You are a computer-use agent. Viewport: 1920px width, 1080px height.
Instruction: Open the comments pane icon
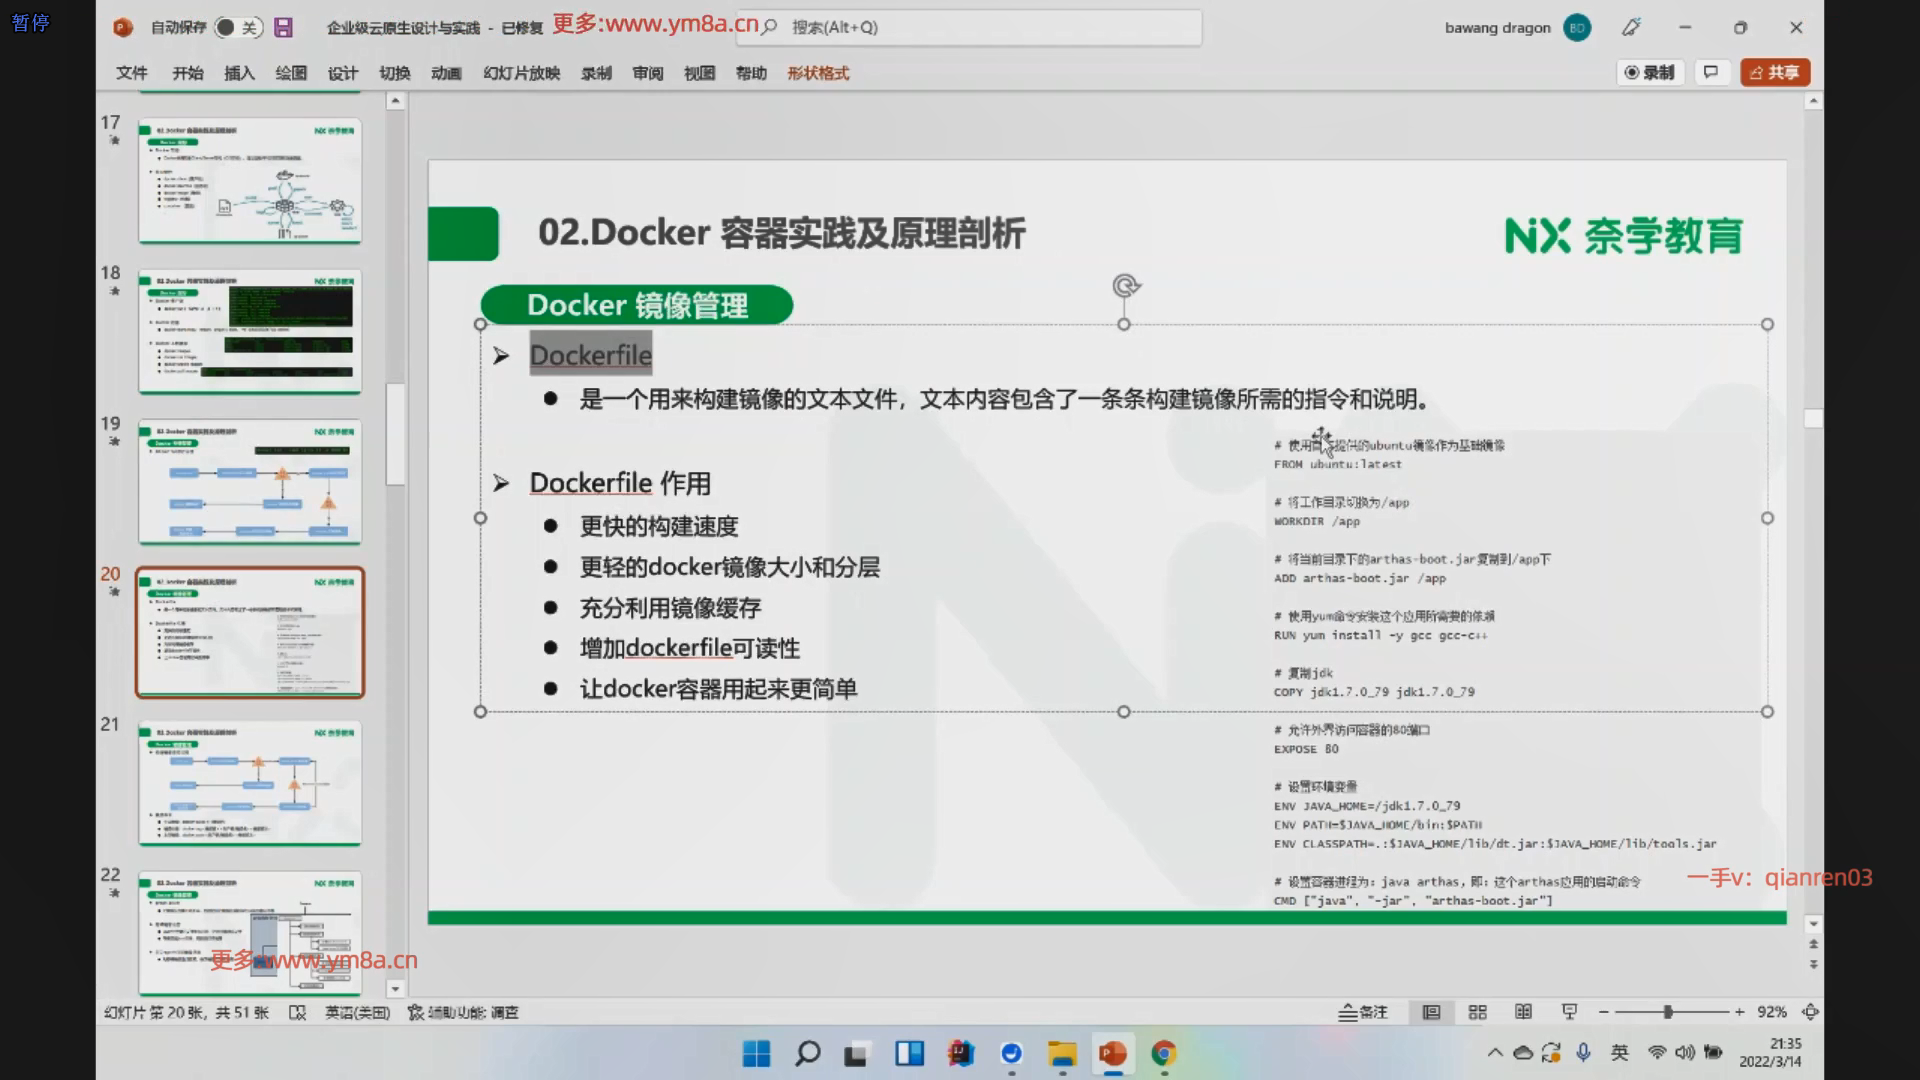1711,72
